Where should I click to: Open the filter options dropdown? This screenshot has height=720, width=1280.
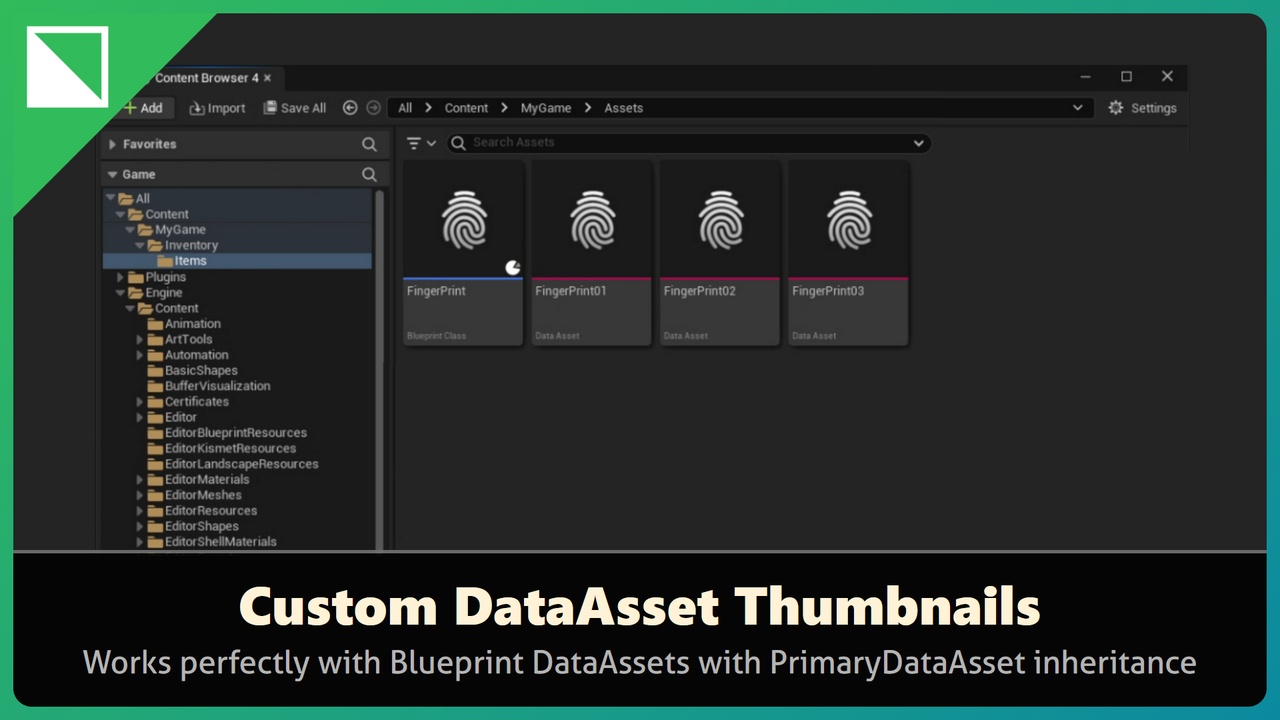[421, 143]
